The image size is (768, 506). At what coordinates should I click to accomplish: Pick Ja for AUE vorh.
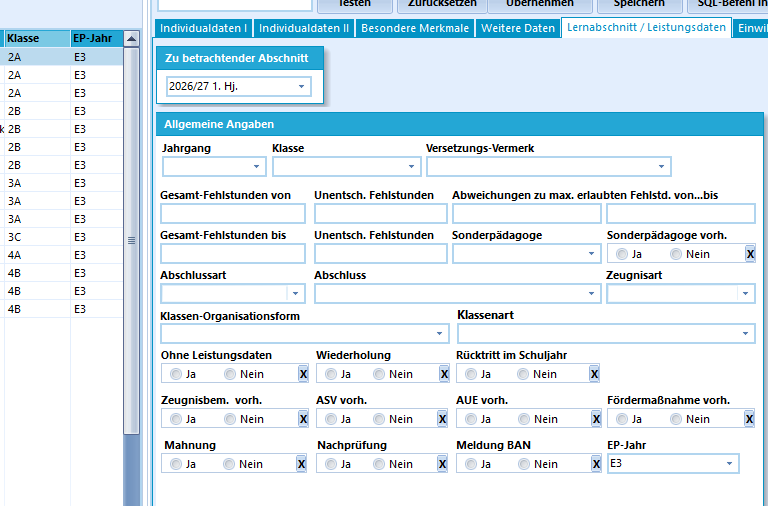(x=479, y=419)
